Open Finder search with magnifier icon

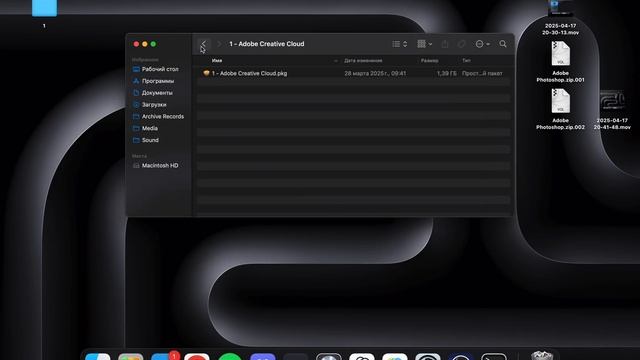pyautogui.click(x=503, y=44)
